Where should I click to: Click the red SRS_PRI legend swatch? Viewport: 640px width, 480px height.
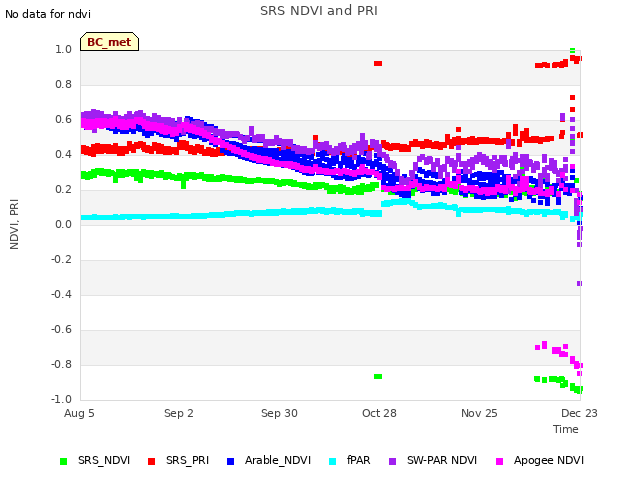(x=151, y=461)
